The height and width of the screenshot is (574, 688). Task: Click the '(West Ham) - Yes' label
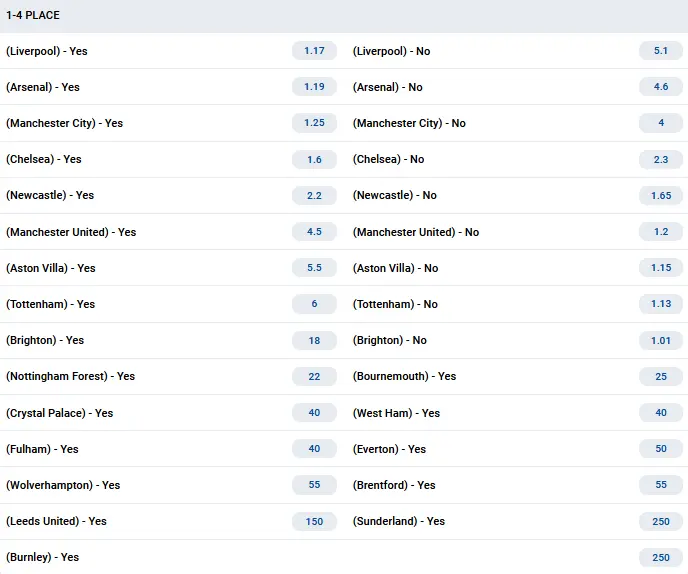coord(396,413)
